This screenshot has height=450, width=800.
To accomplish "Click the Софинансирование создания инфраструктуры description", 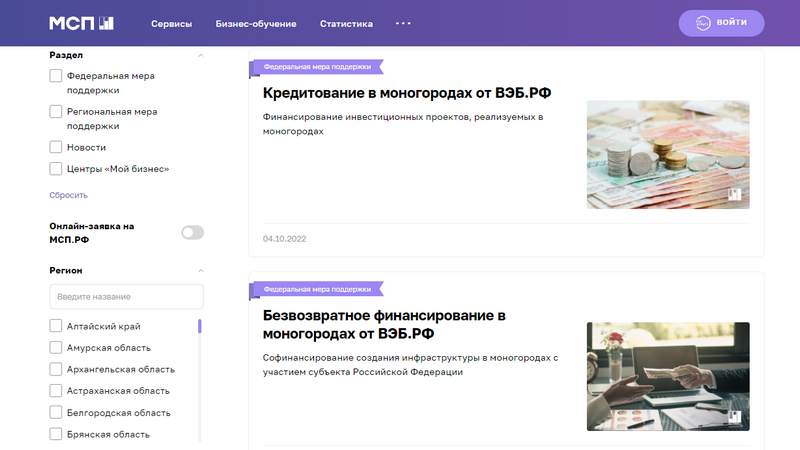I will [410, 365].
